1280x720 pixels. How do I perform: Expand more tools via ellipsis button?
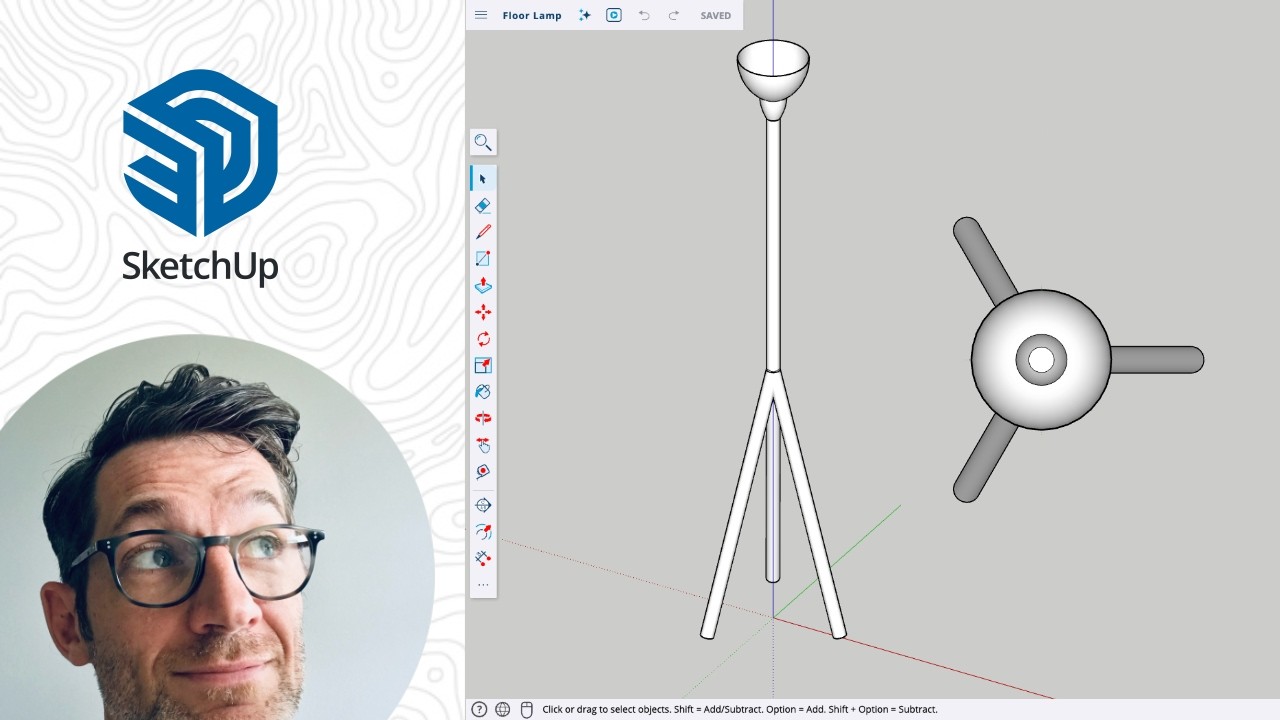483,585
